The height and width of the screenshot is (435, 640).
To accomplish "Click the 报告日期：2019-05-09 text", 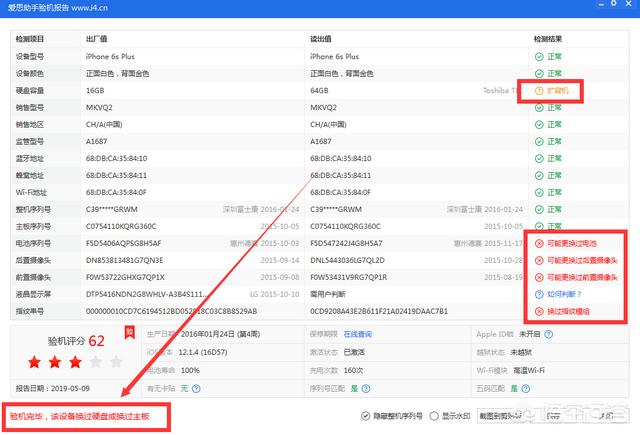I will click(x=53, y=388).
